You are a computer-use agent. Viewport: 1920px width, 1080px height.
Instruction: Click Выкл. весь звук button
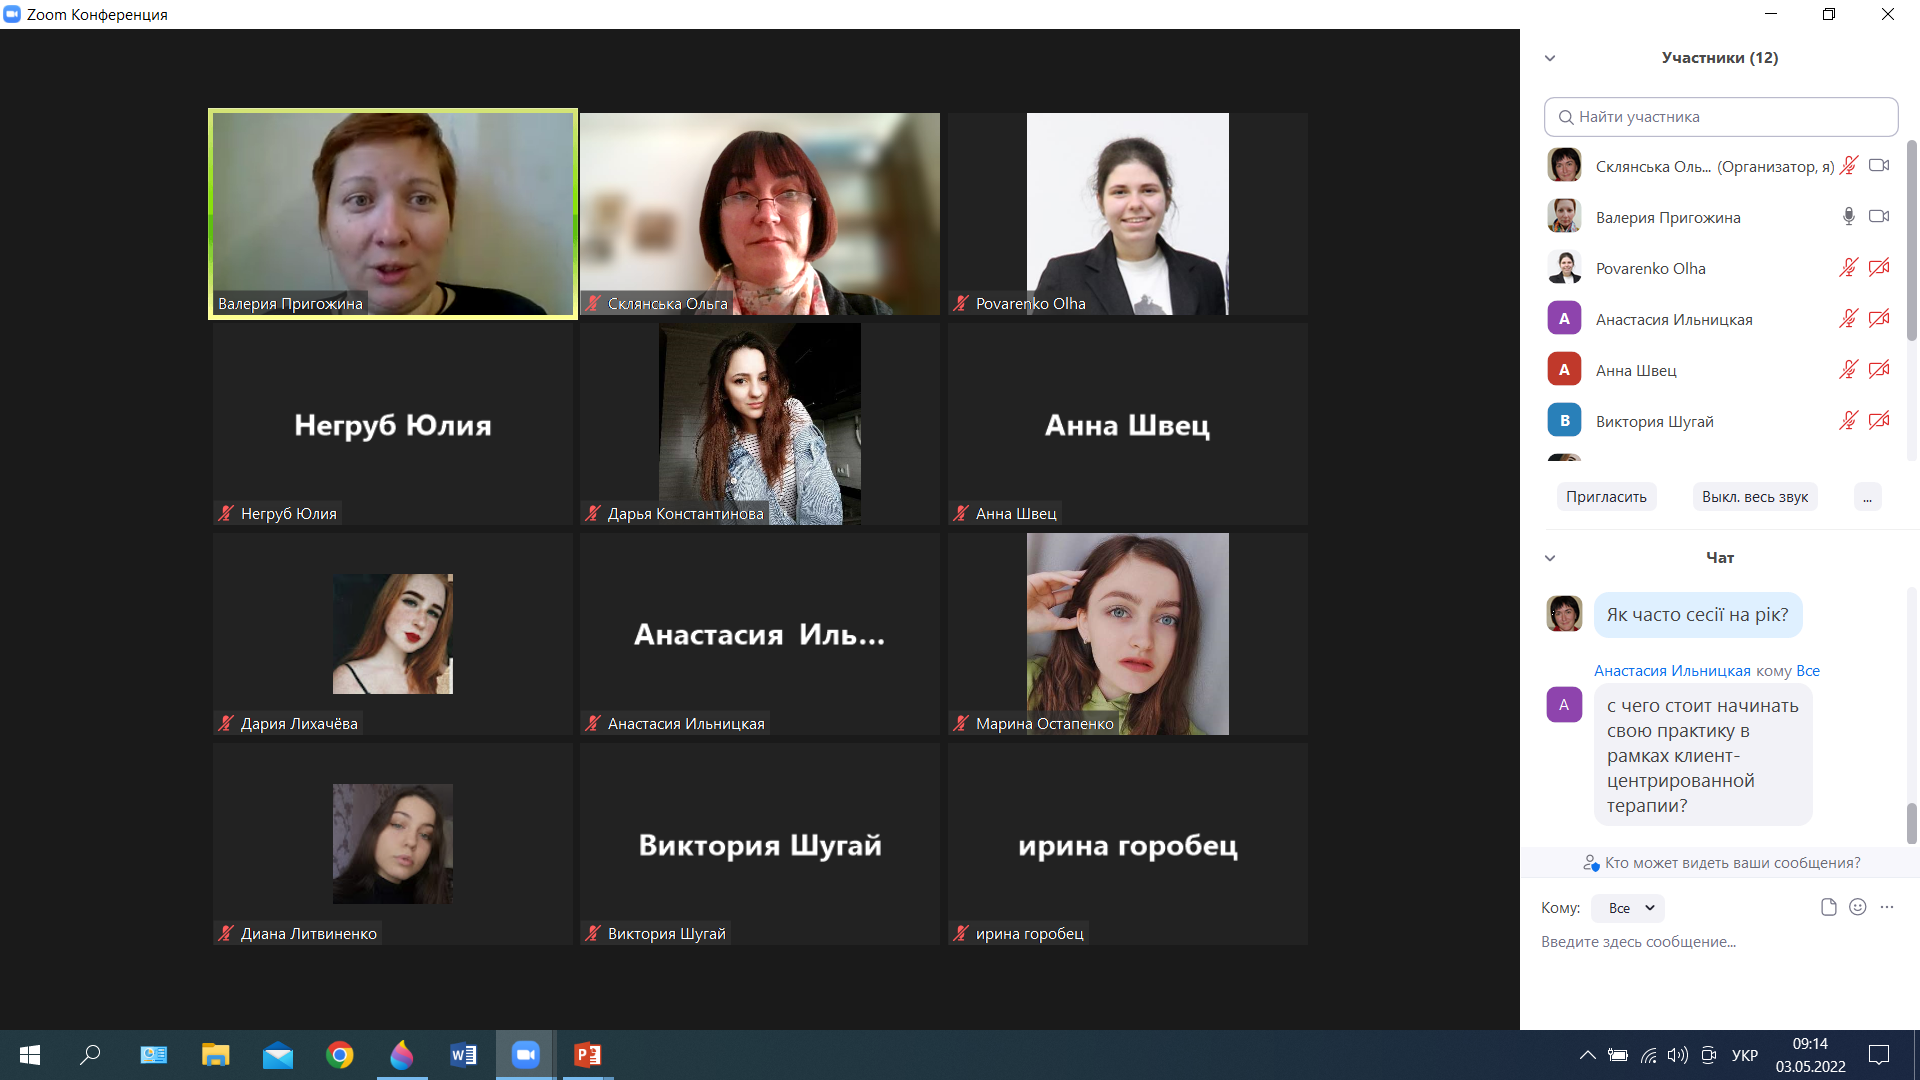pyautogui.click(x=1755, y=497)
